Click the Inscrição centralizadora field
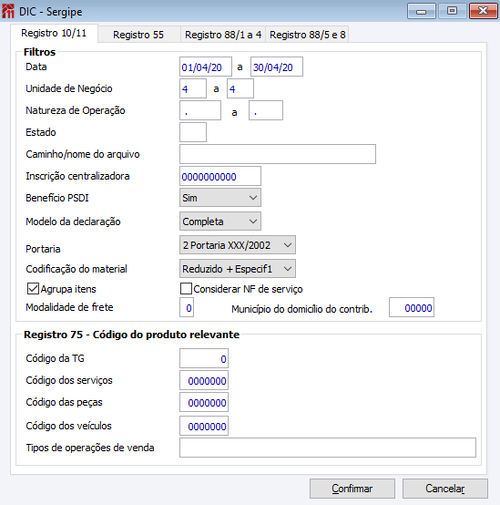Screen dimensions: 500x505 tap(220, 176)
